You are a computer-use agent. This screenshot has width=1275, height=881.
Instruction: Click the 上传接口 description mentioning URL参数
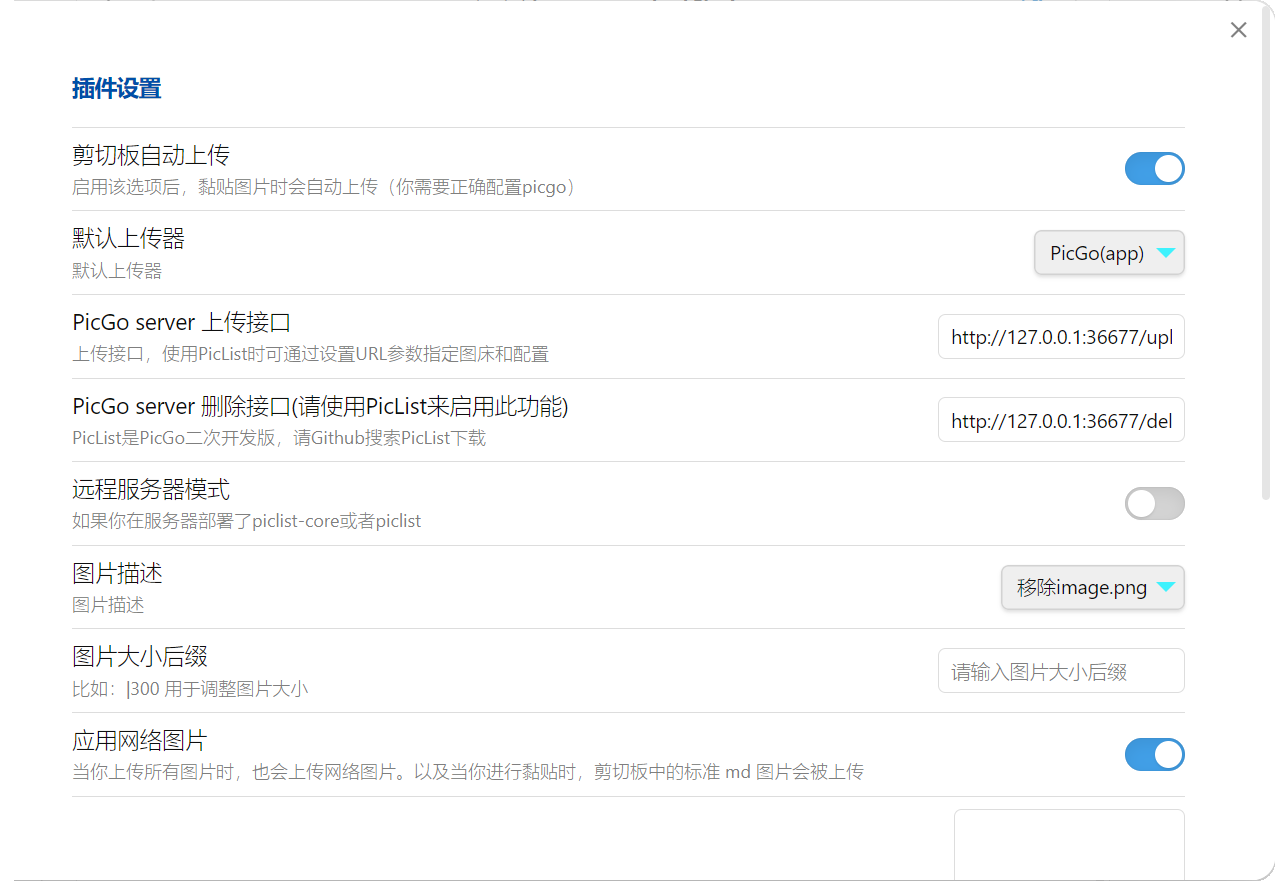310,354
